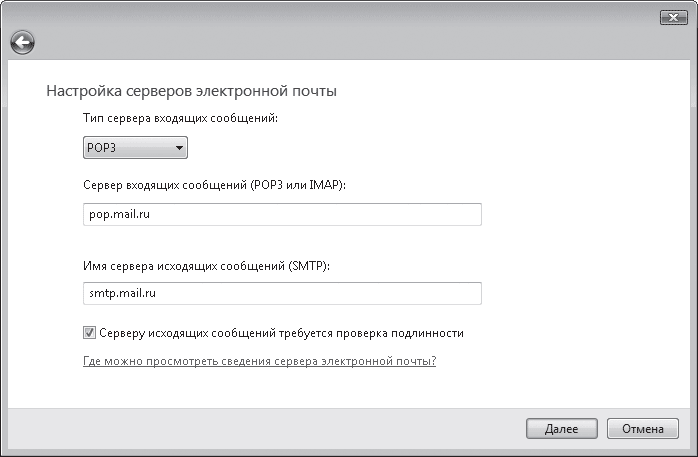Click the back arrow button
Screen dimensions: 698x457
[x=22, y=42]
